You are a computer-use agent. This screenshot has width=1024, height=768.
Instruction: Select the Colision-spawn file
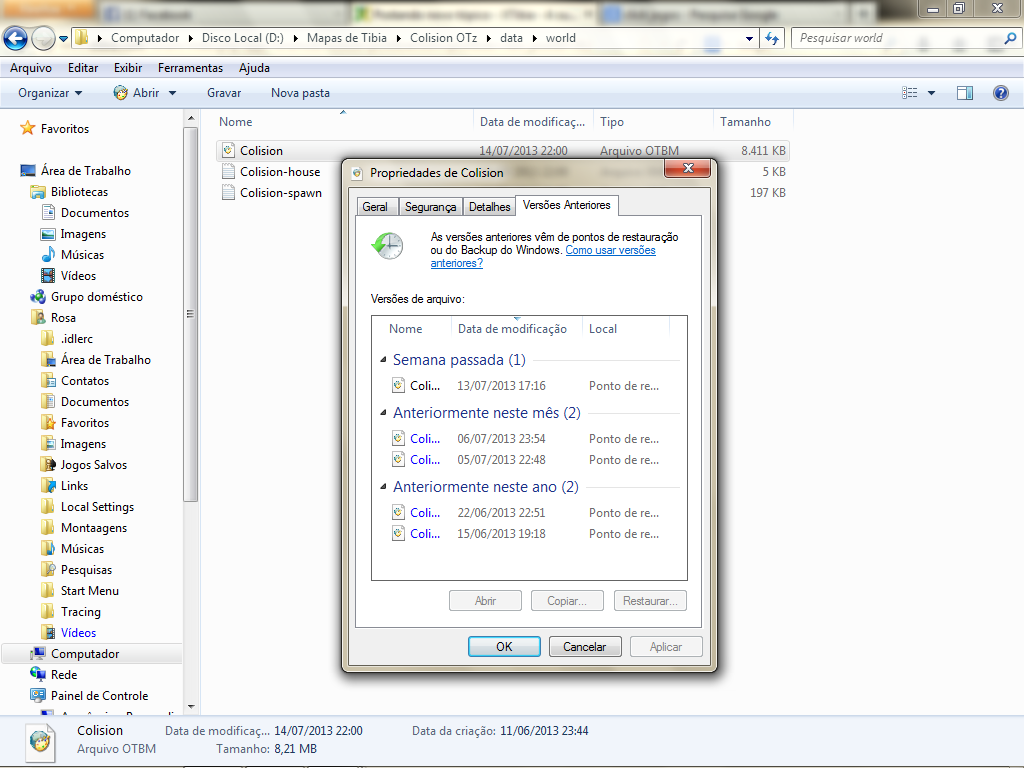[280, 193]
